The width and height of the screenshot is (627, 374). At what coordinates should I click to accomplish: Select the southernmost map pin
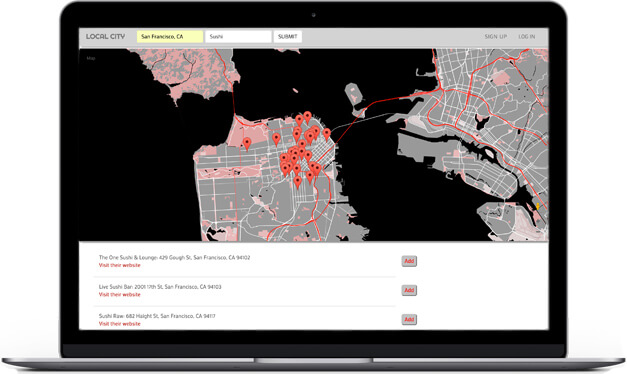297,182
